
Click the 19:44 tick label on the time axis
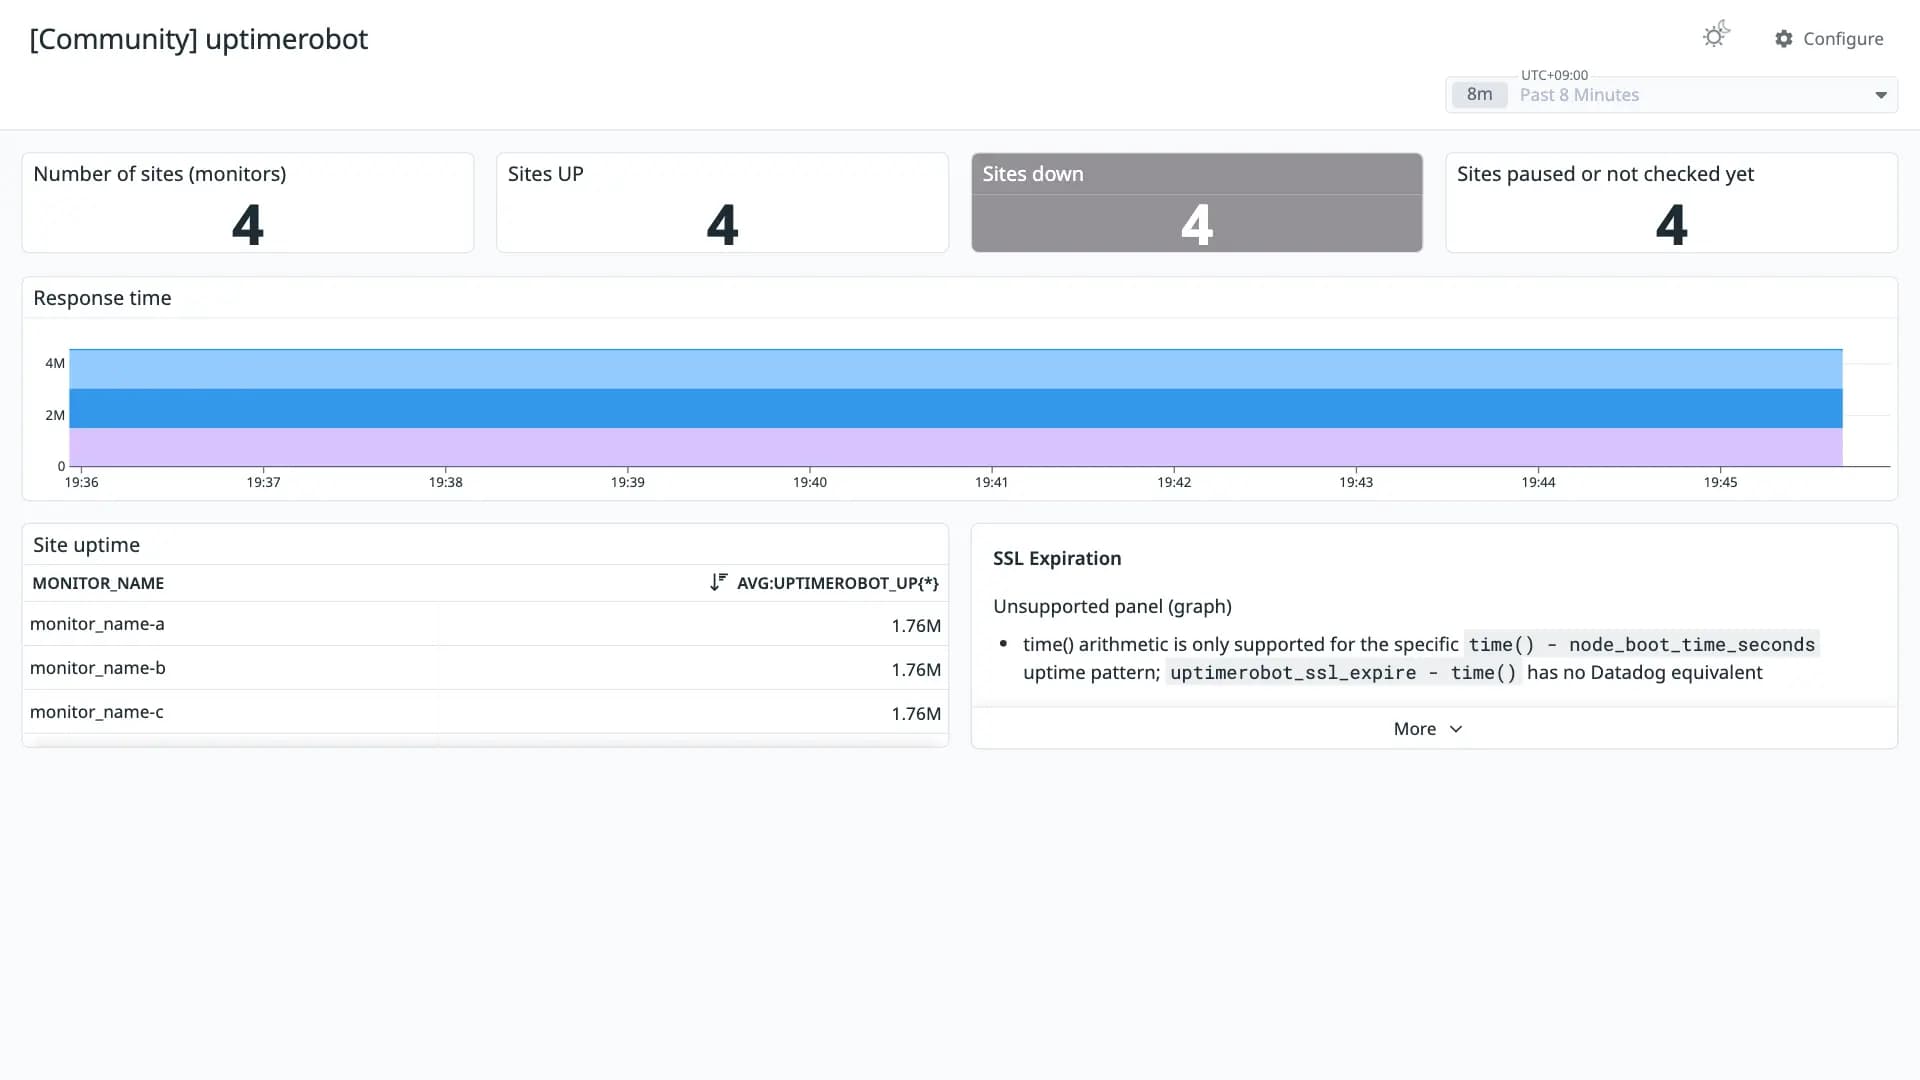pos(1538,482)
